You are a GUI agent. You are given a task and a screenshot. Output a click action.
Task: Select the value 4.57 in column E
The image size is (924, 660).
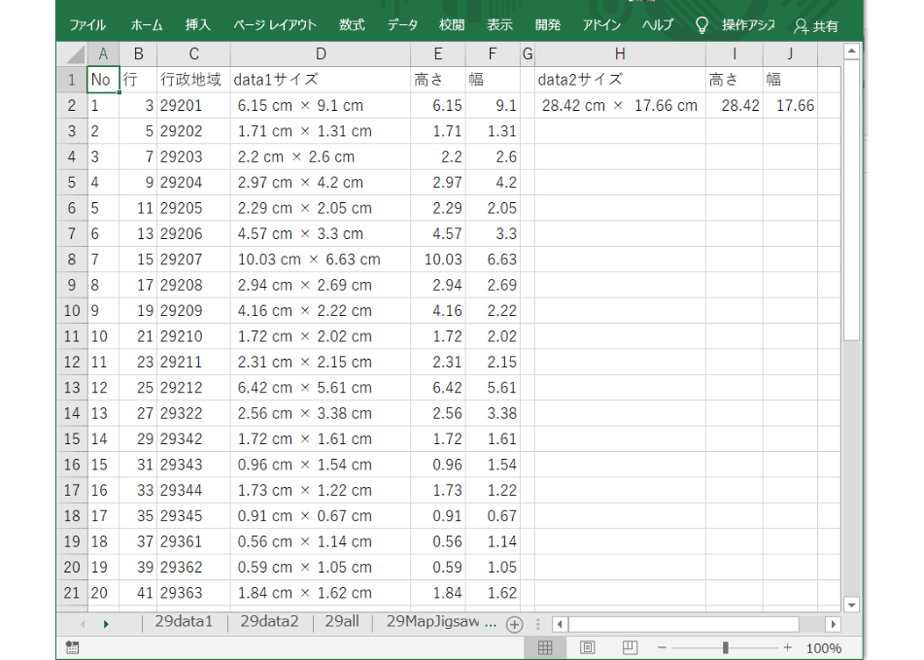438,234
